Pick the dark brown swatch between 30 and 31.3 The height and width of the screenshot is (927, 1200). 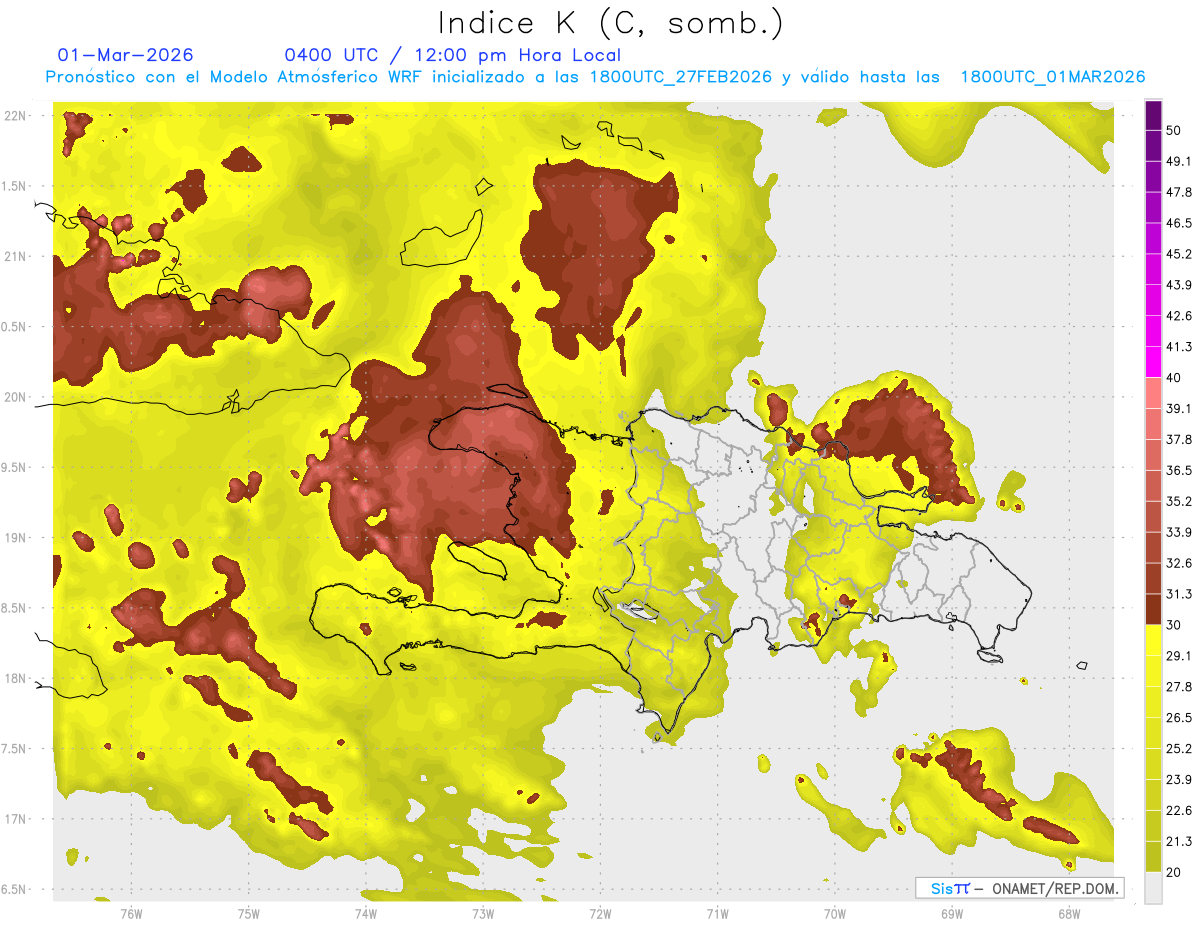(1153, 609)
